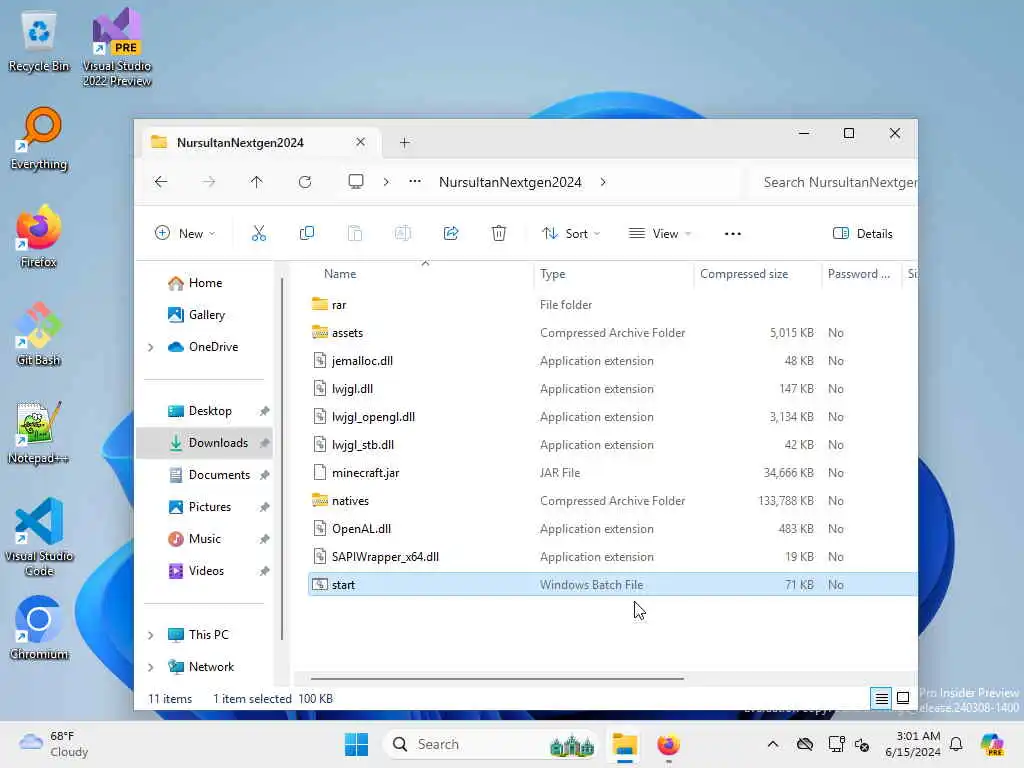Open the weather widget showing 68°F
Image resolution: width=1024 pixels, height=768 pixels.
[54, 744]
